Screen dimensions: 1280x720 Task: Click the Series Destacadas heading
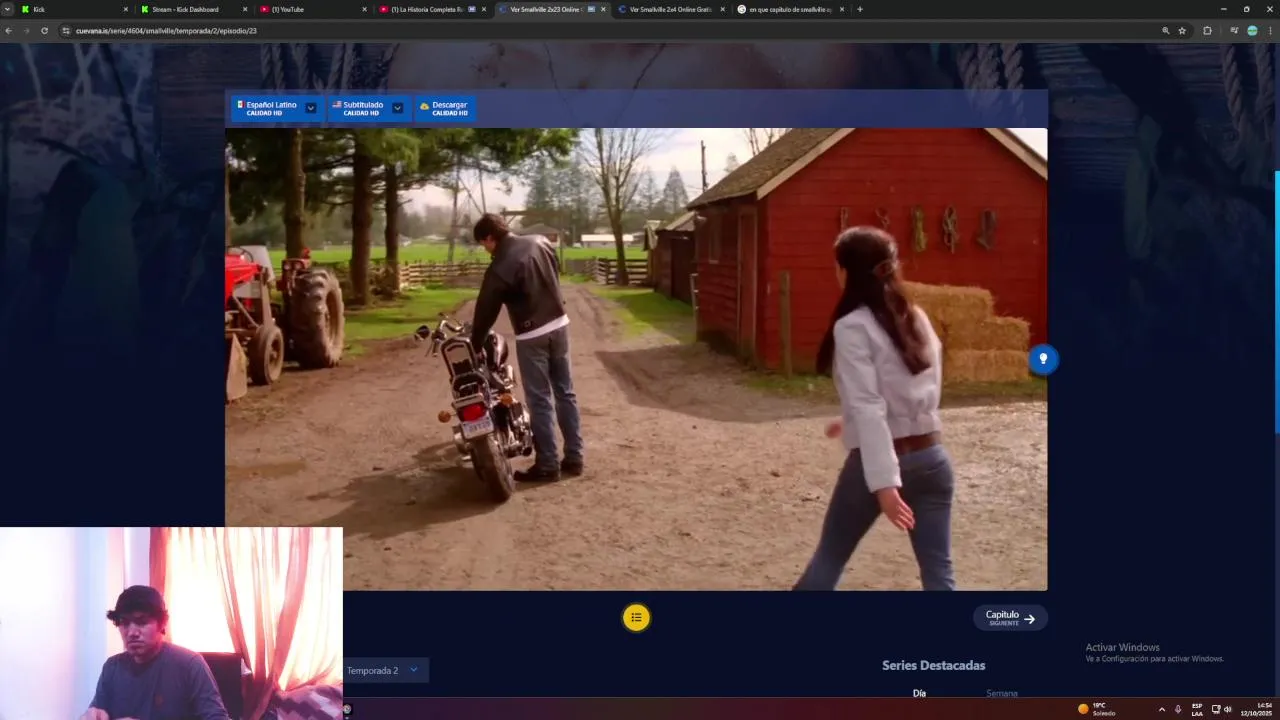[933, 665]
